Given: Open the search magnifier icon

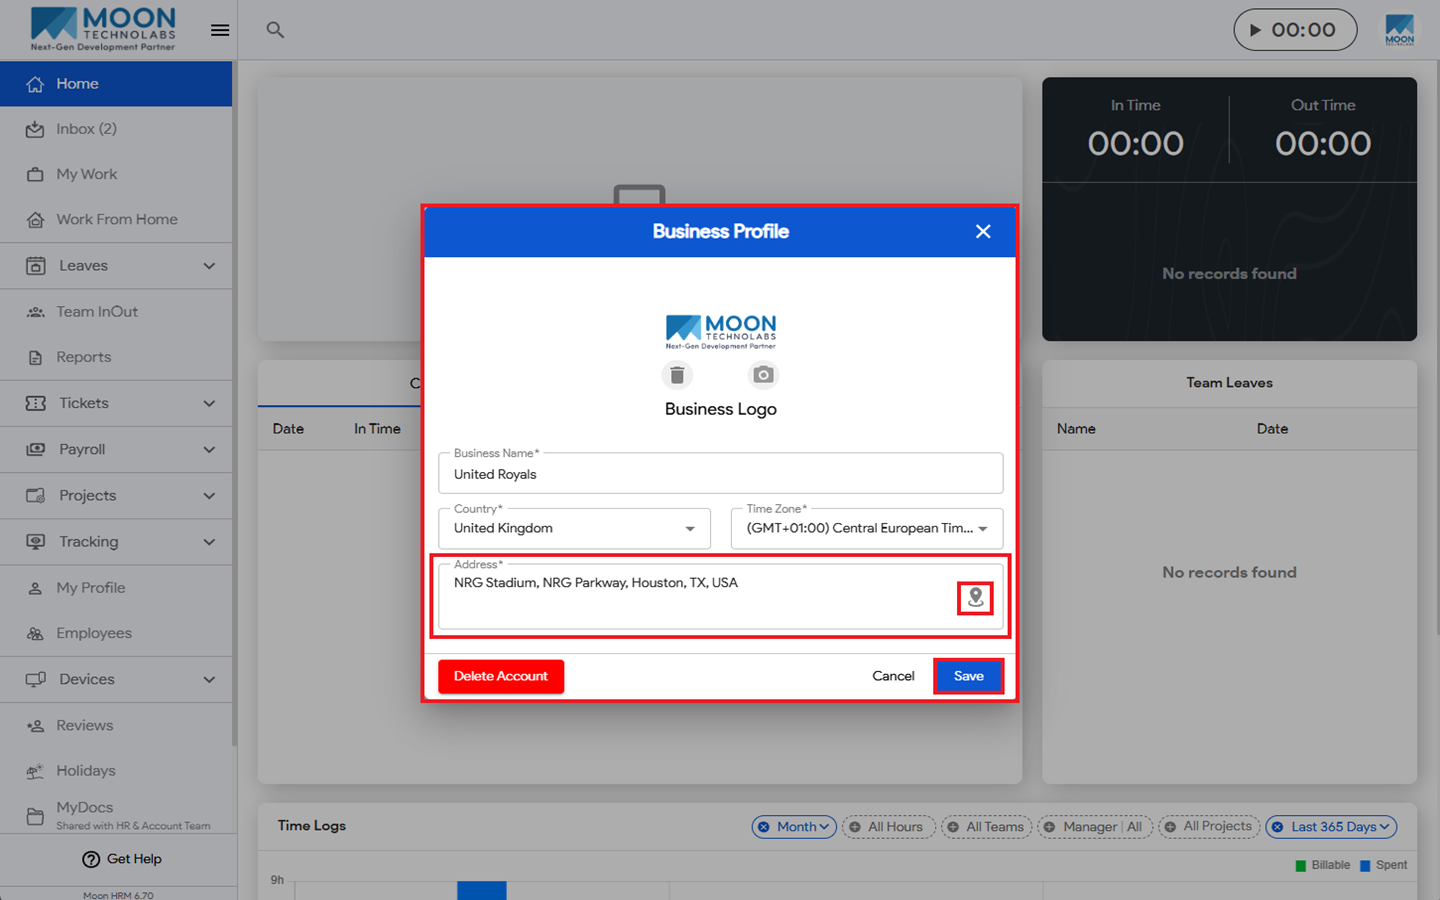Looking at the screenshot, I should [x=275, y=30].
